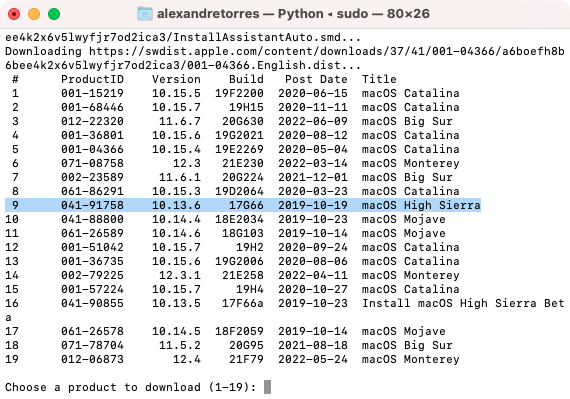Click ProductID 002-79225 in row 14
The height and width of the screenshot is (399, 570).
coord(92,275)
